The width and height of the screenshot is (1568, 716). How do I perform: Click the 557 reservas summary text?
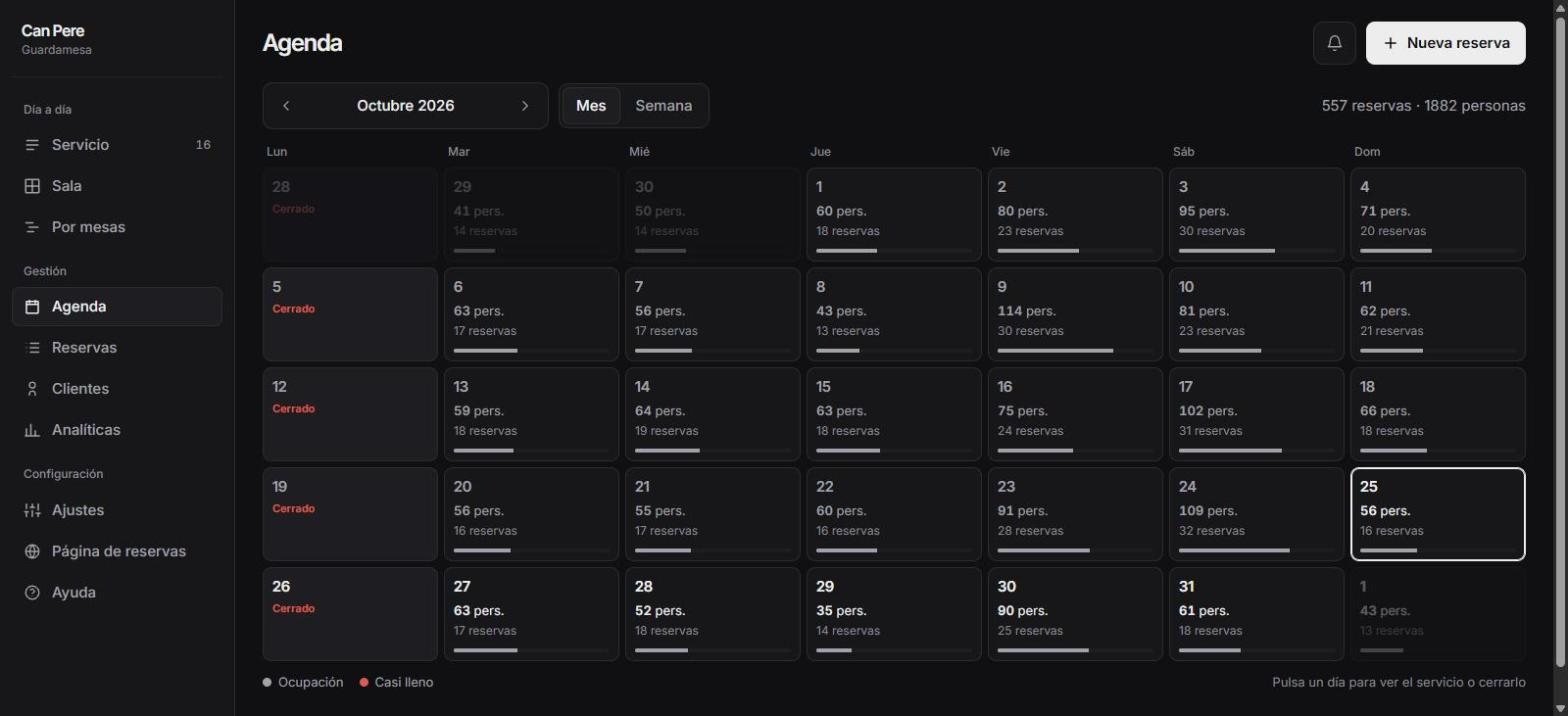1424,106
